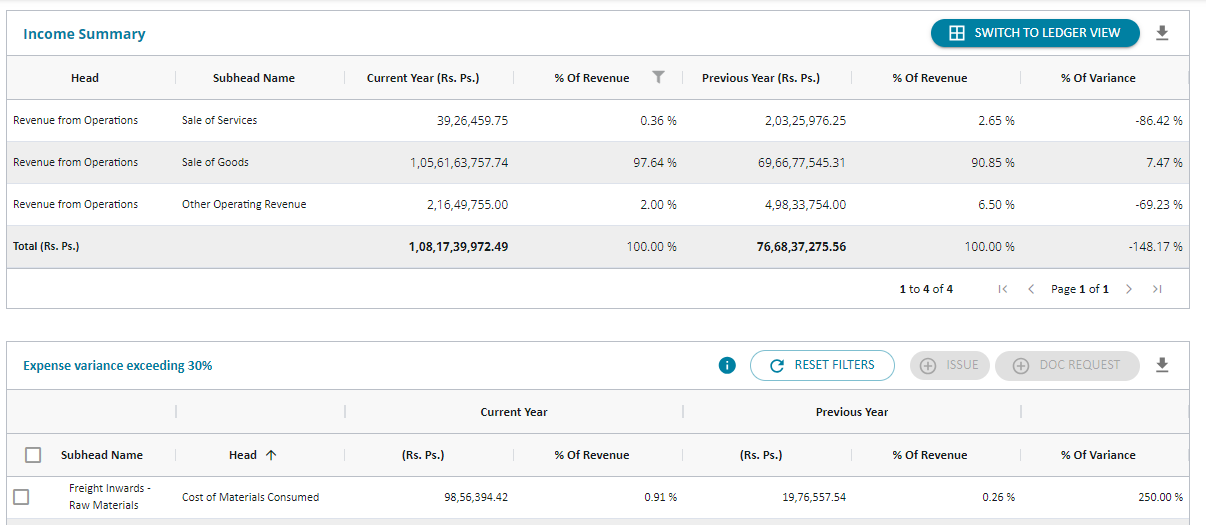Sort Income Summary by % Of Variance

point(1098,78)
